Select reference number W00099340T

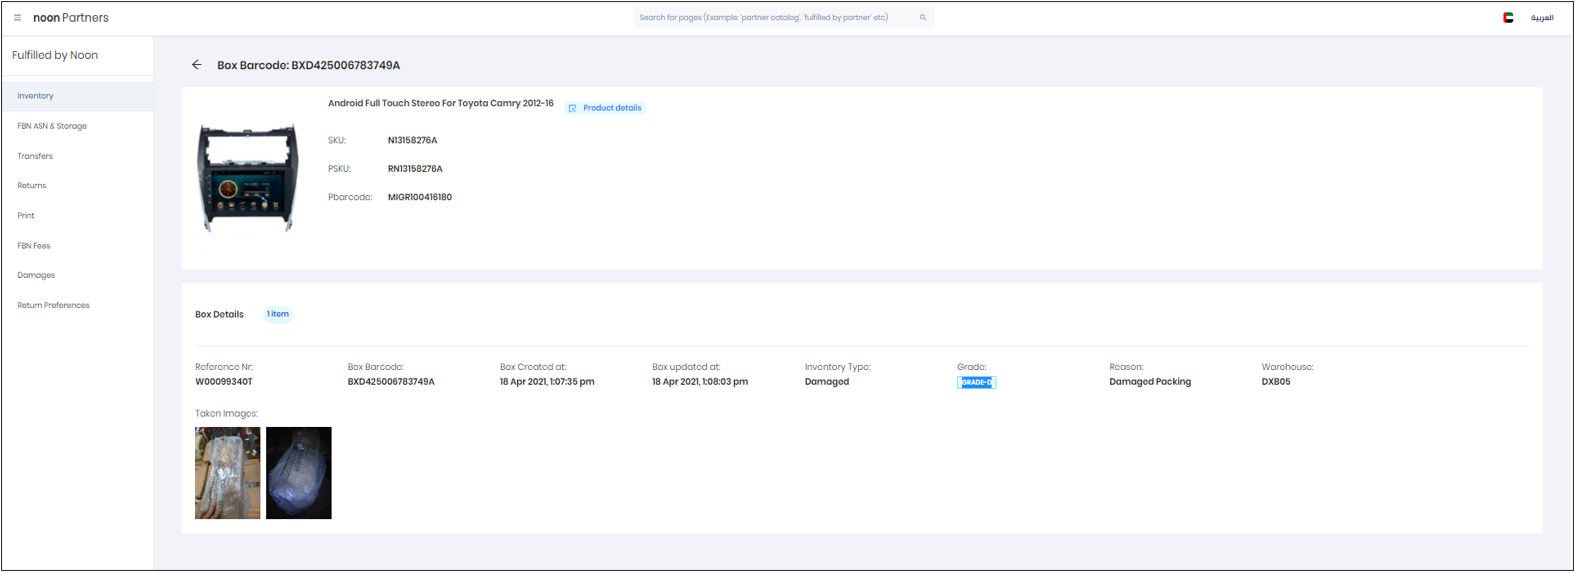point(224,382)
